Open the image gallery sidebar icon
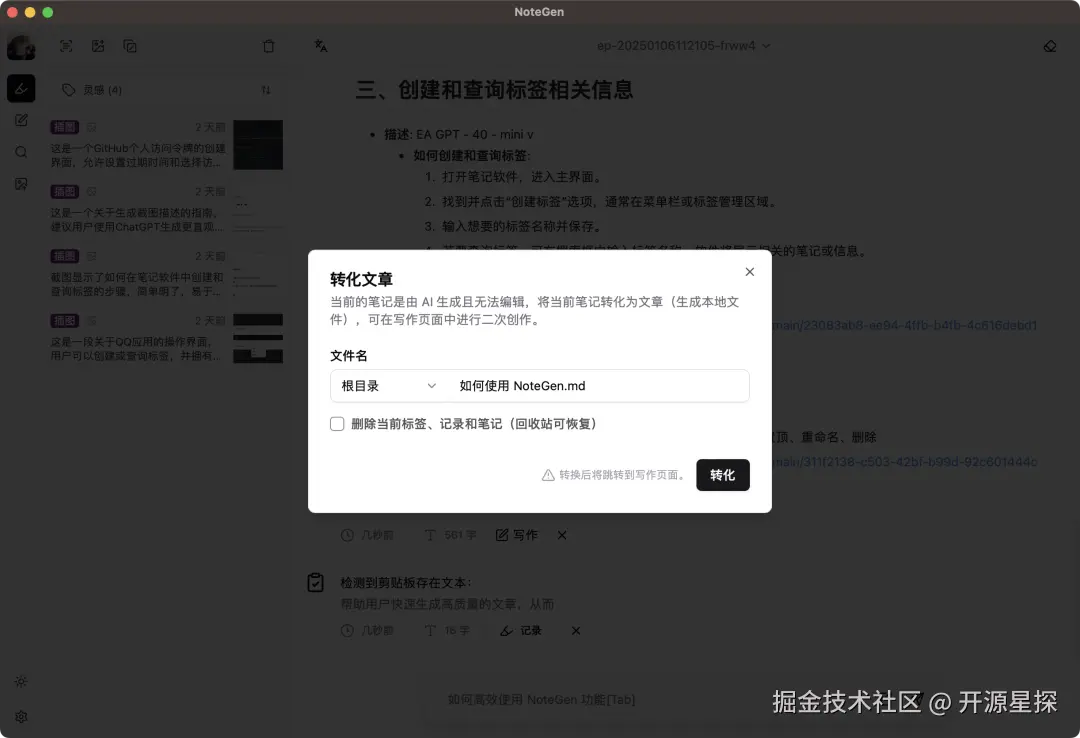The height and width of the screenshot is (738, 1080). (21, 183)
